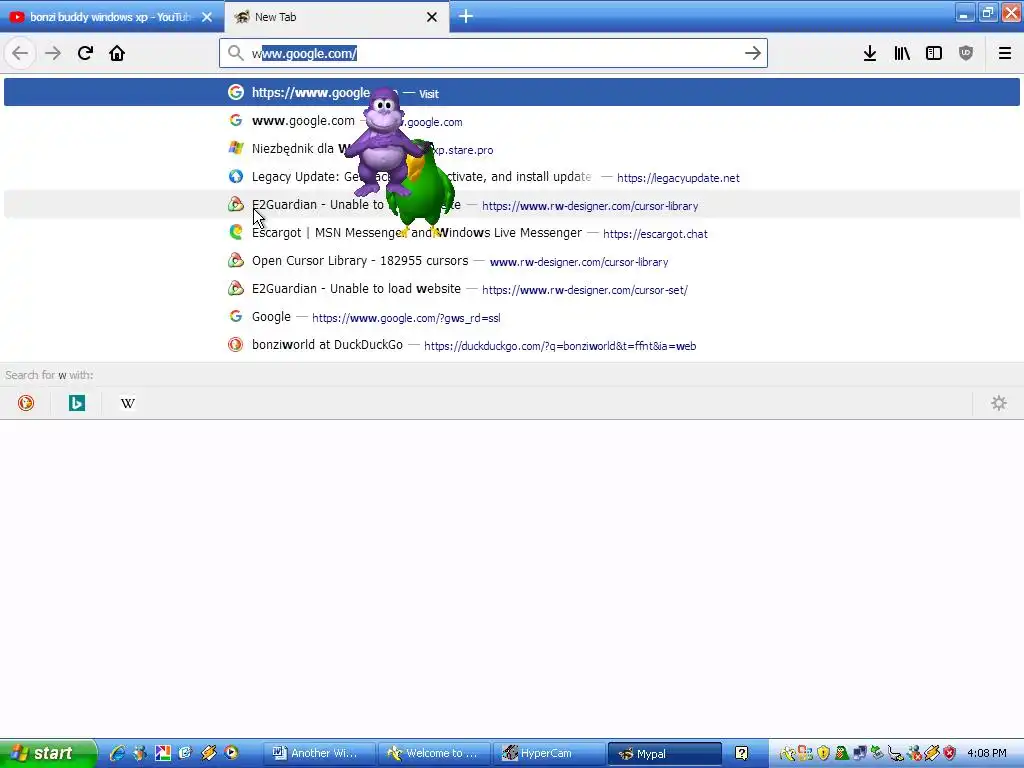Click the Go arrow in the address bar

pos(752,54)
